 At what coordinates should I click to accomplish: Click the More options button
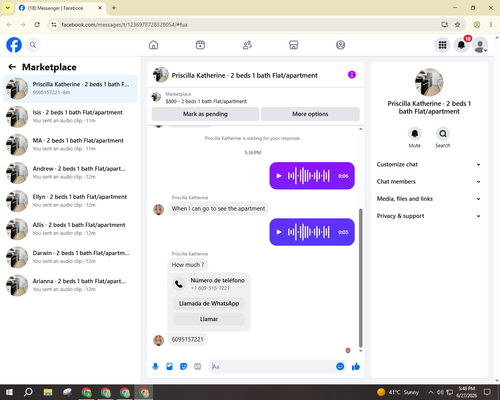tap(310, 114)
